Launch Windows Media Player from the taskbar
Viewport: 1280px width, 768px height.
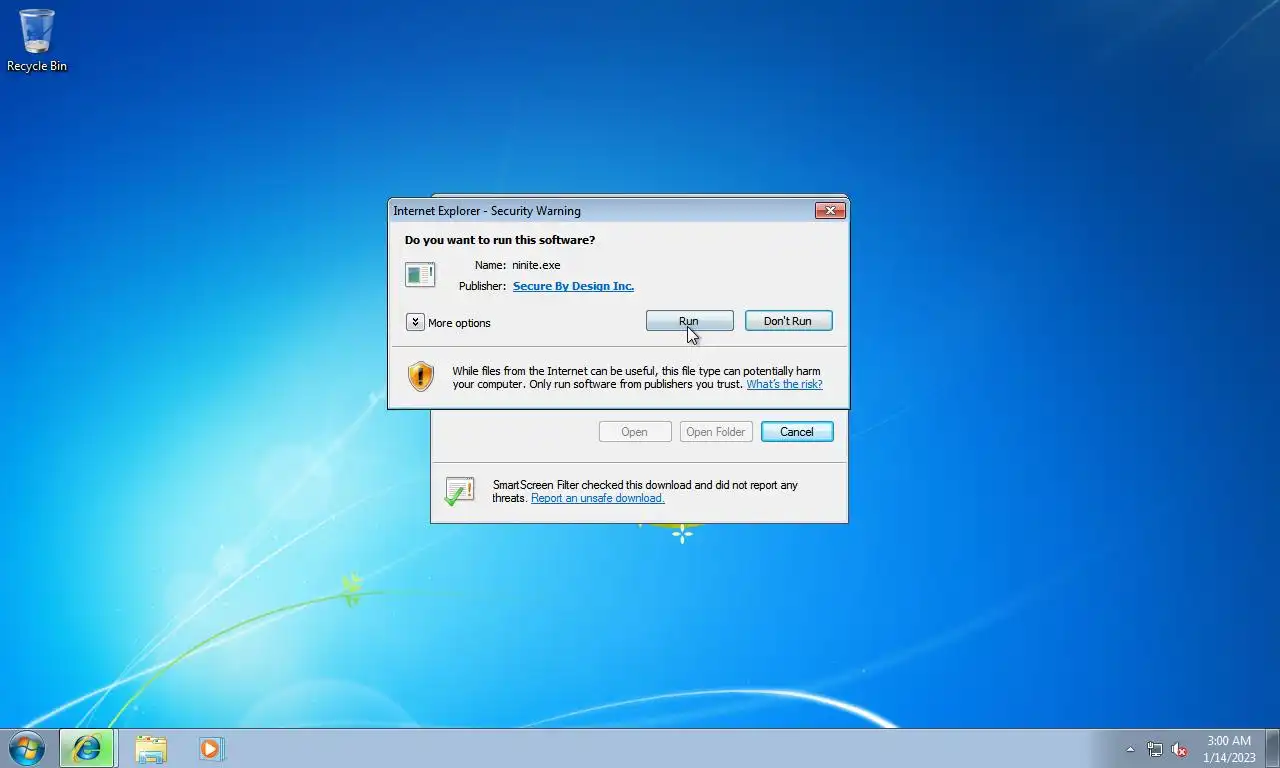click(211, 748)
